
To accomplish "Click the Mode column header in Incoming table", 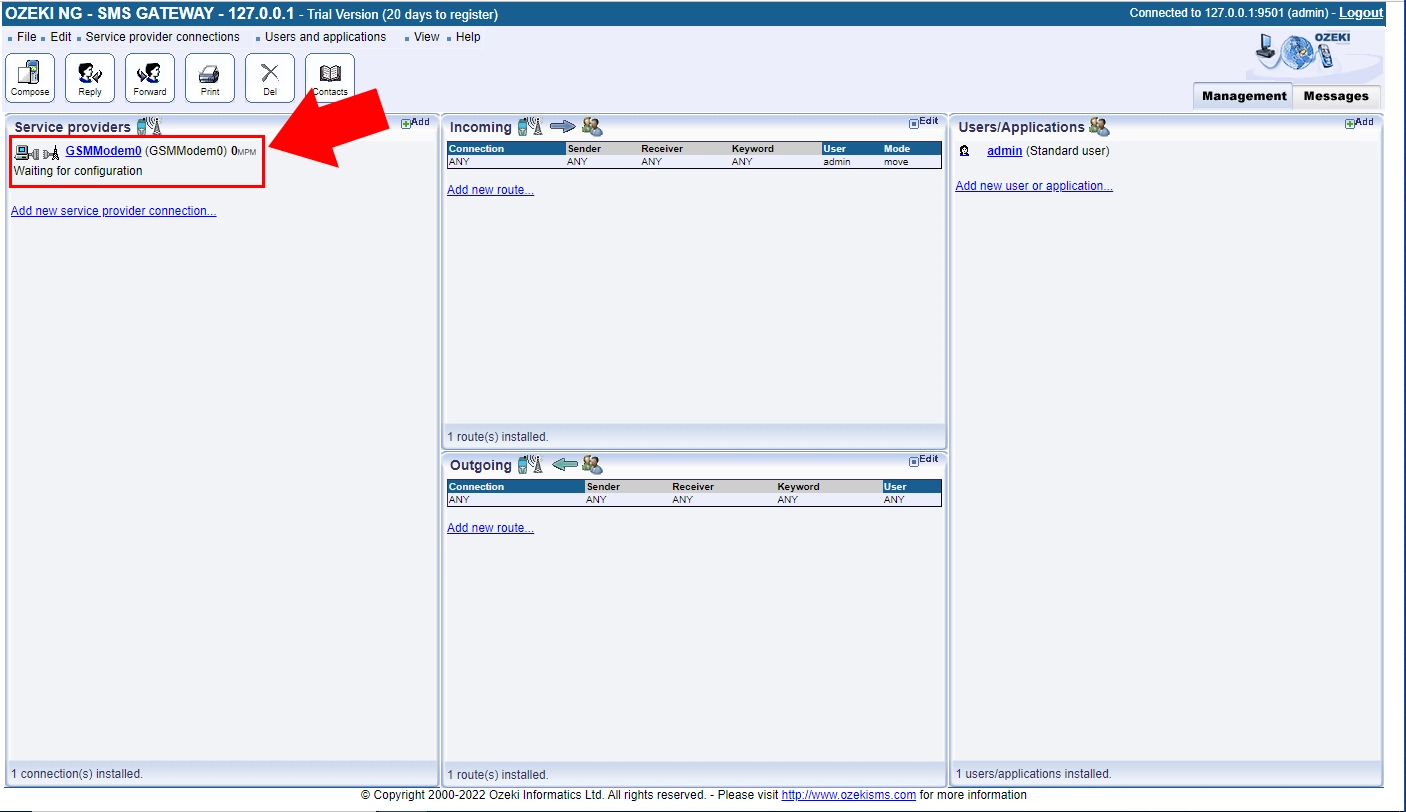I will click(911, 149).
